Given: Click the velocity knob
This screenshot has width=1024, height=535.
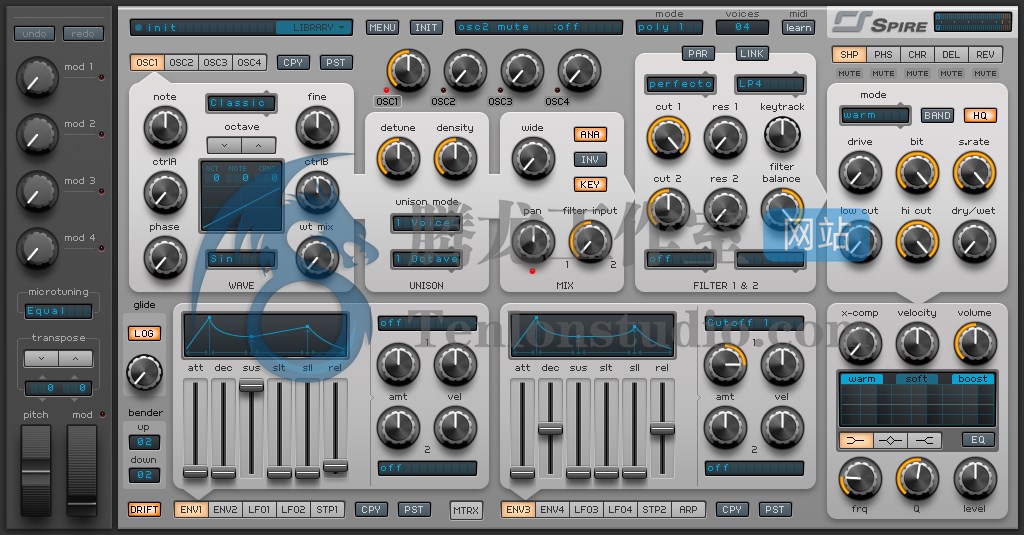Looking at the screenshot, I should tap(917, 344).
